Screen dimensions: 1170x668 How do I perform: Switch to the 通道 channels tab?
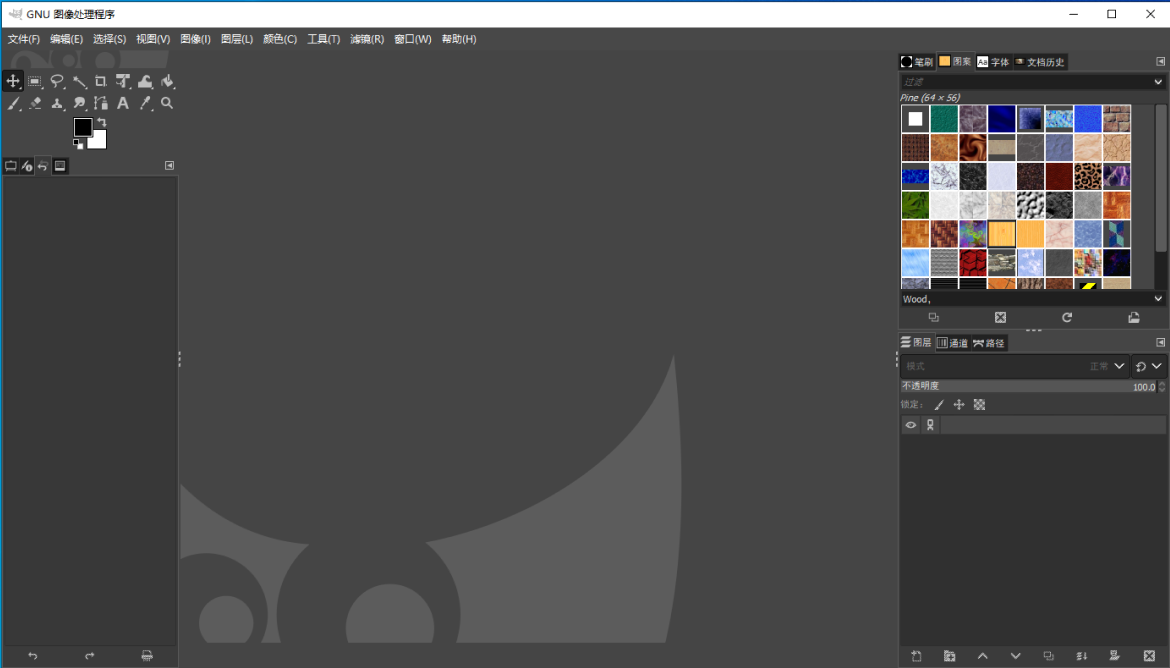952,343
